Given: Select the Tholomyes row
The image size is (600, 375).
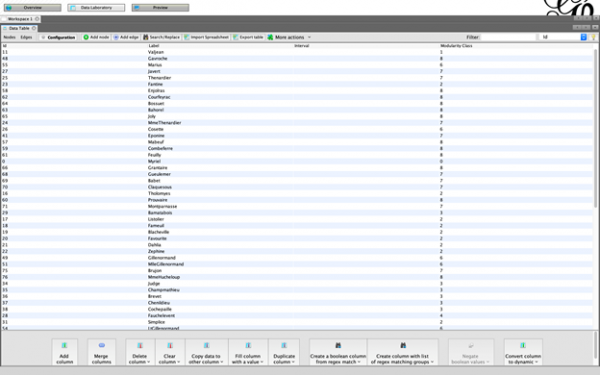Looking at the screenshot, I should coord(297,194).
